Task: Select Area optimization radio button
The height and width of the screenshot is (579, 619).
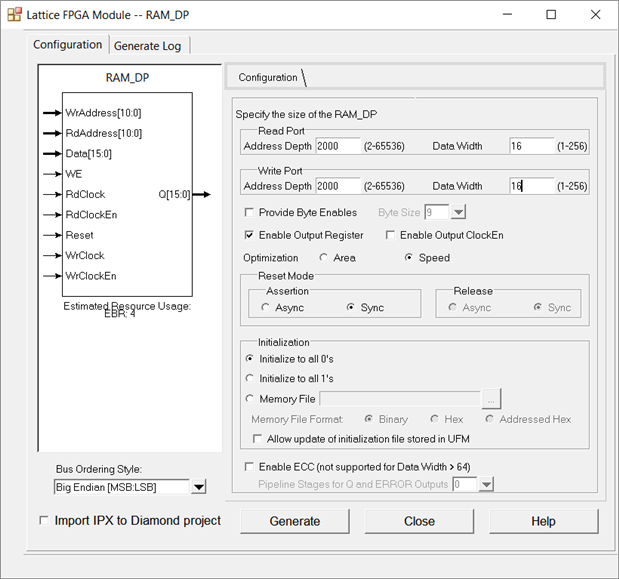Action: [323, 258]
